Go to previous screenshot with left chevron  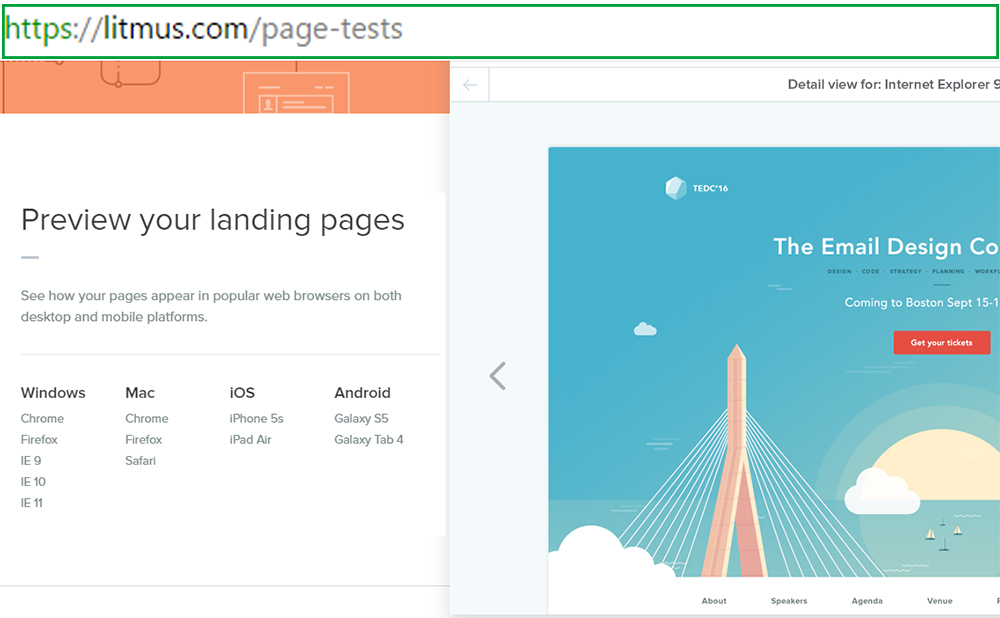pos(498,376)
